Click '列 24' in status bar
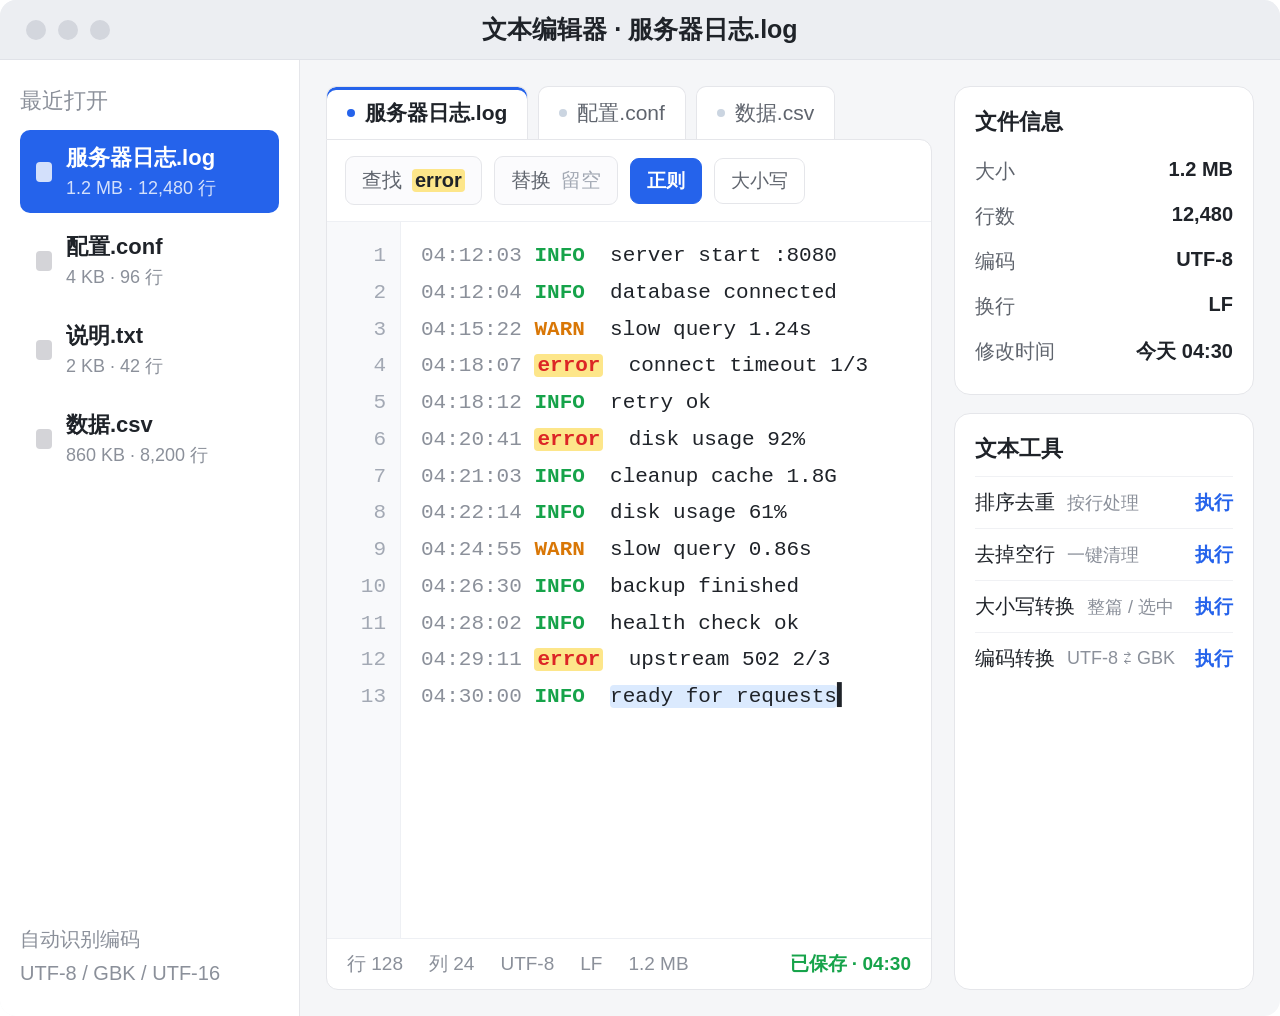The image size is (1280, 1016). [x=452, y=964]
